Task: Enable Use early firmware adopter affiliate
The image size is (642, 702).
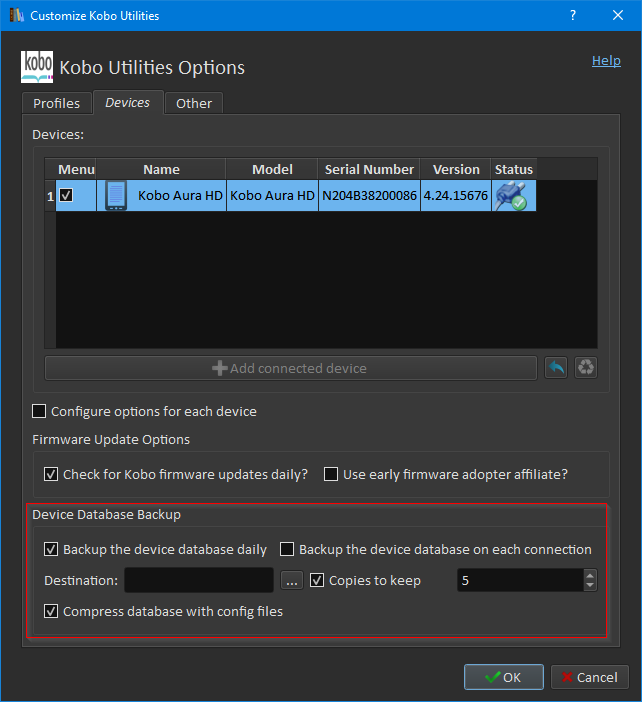Action: pos(331,474)
